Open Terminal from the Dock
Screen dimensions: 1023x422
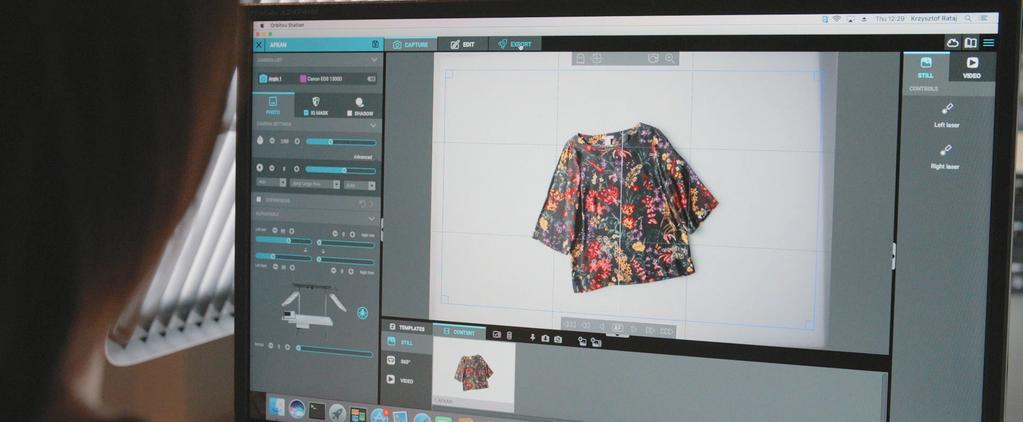[317, 411]
